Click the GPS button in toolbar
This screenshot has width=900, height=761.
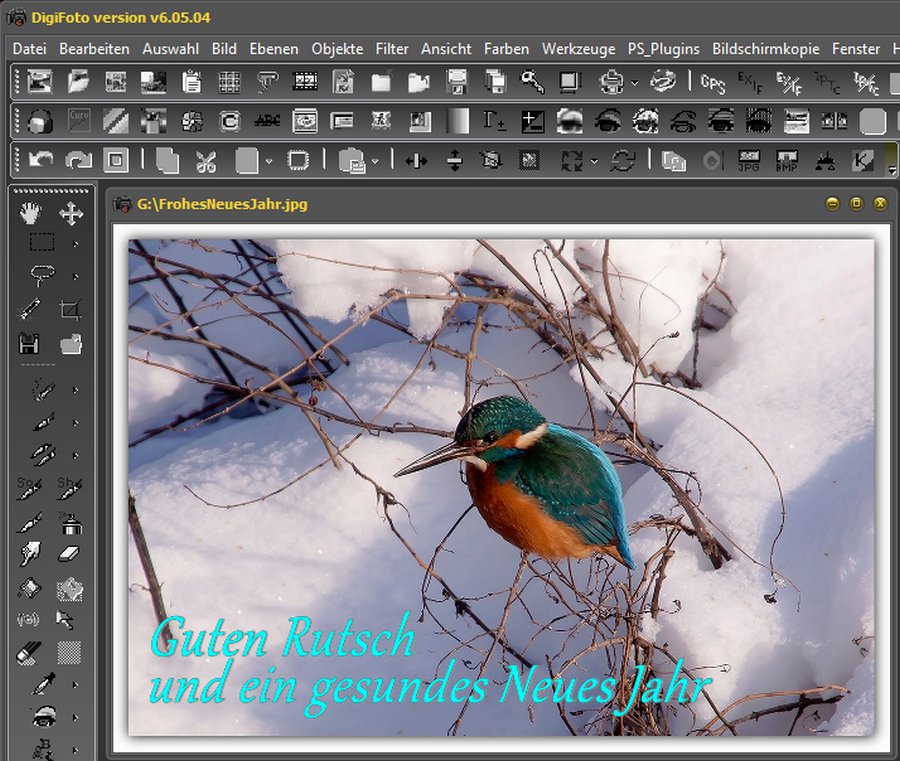pos(713,83)
